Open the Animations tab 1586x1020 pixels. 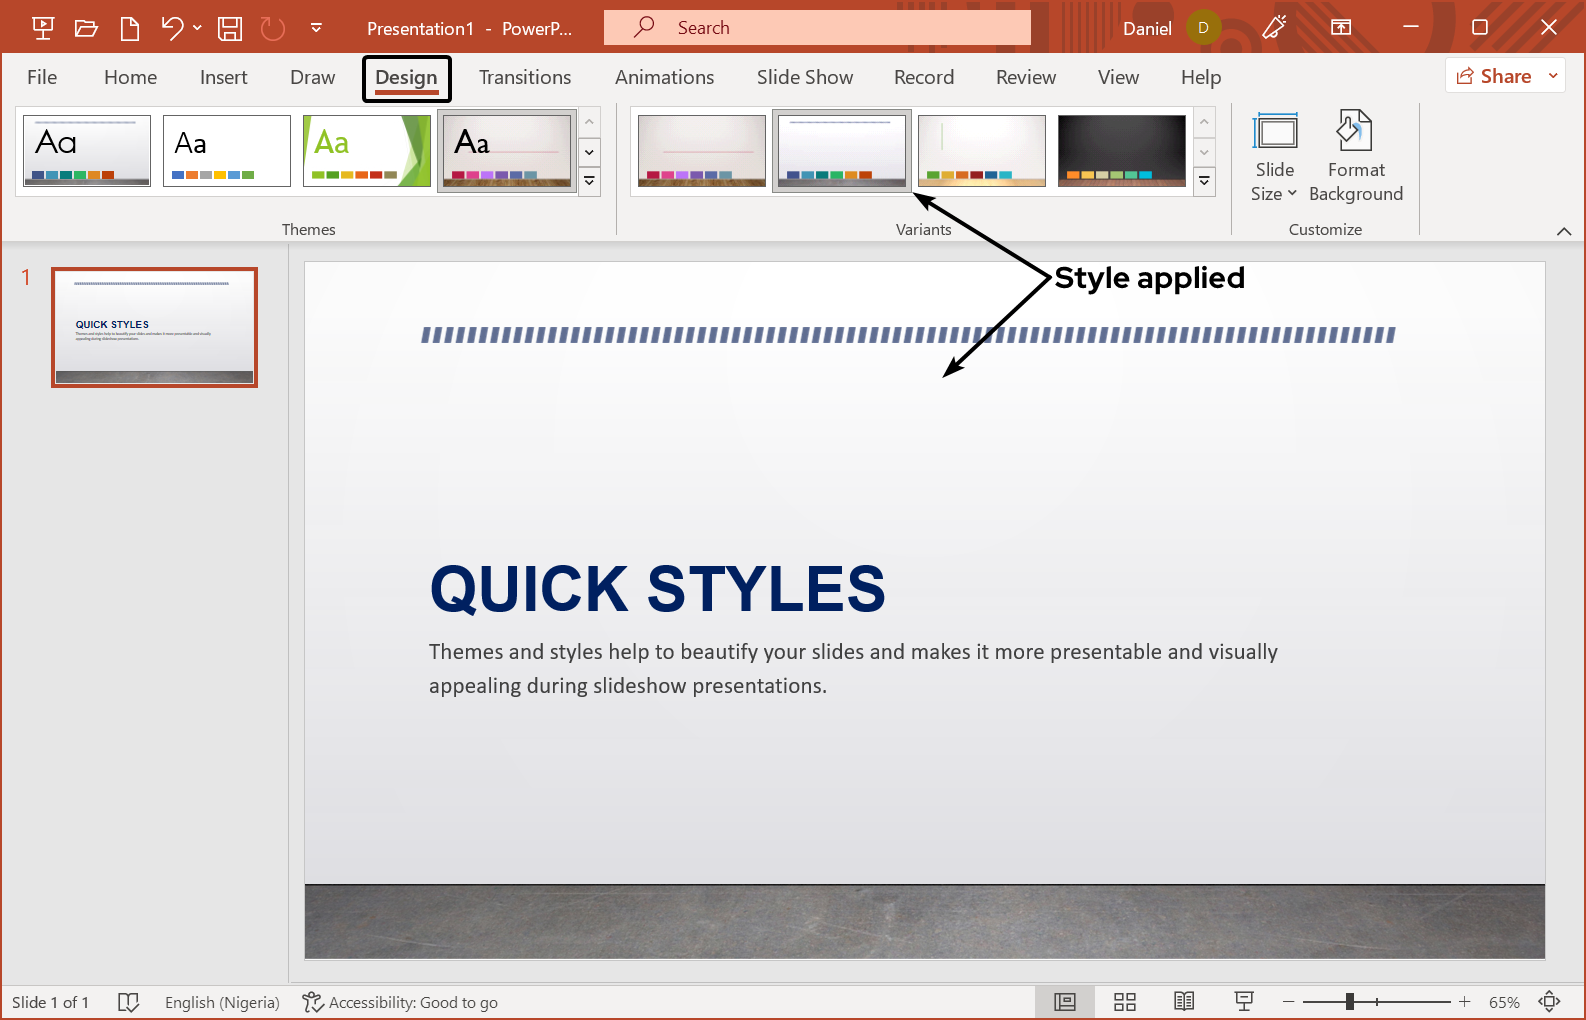point(664,77)
